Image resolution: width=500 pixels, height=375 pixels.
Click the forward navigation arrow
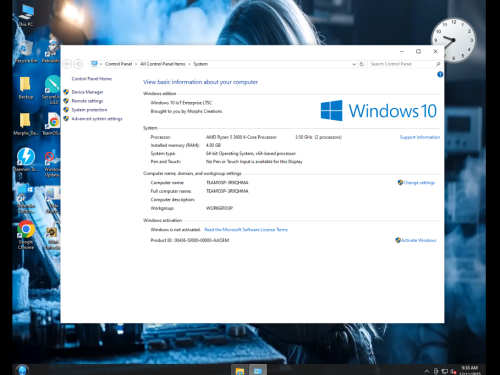coord(78,64)
